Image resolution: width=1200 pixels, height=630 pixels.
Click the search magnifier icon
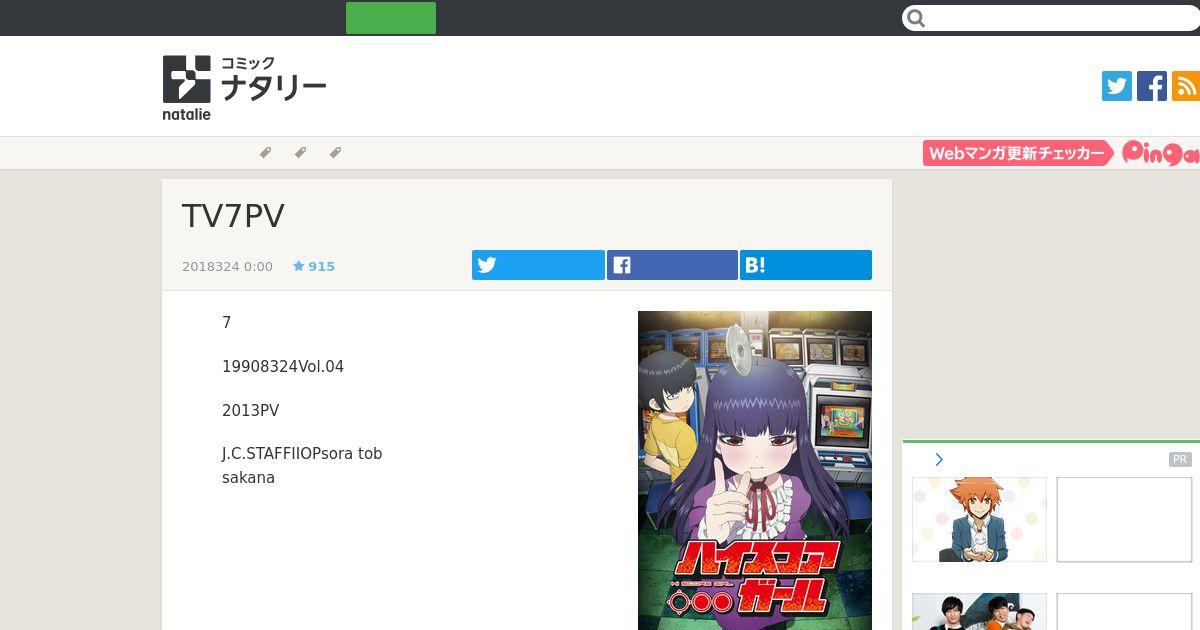(x=916, y=18)
